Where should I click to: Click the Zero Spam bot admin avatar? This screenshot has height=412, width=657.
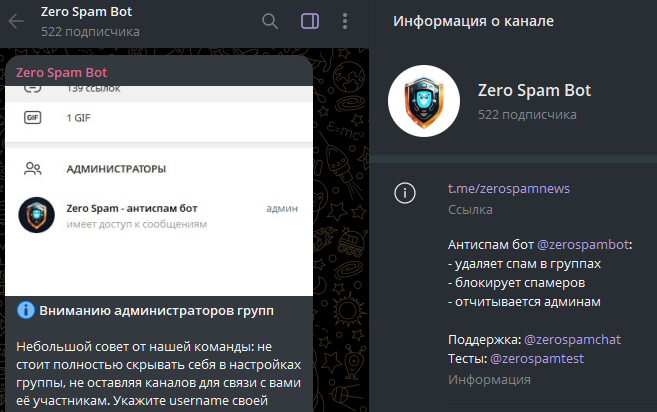pos(36,215)
